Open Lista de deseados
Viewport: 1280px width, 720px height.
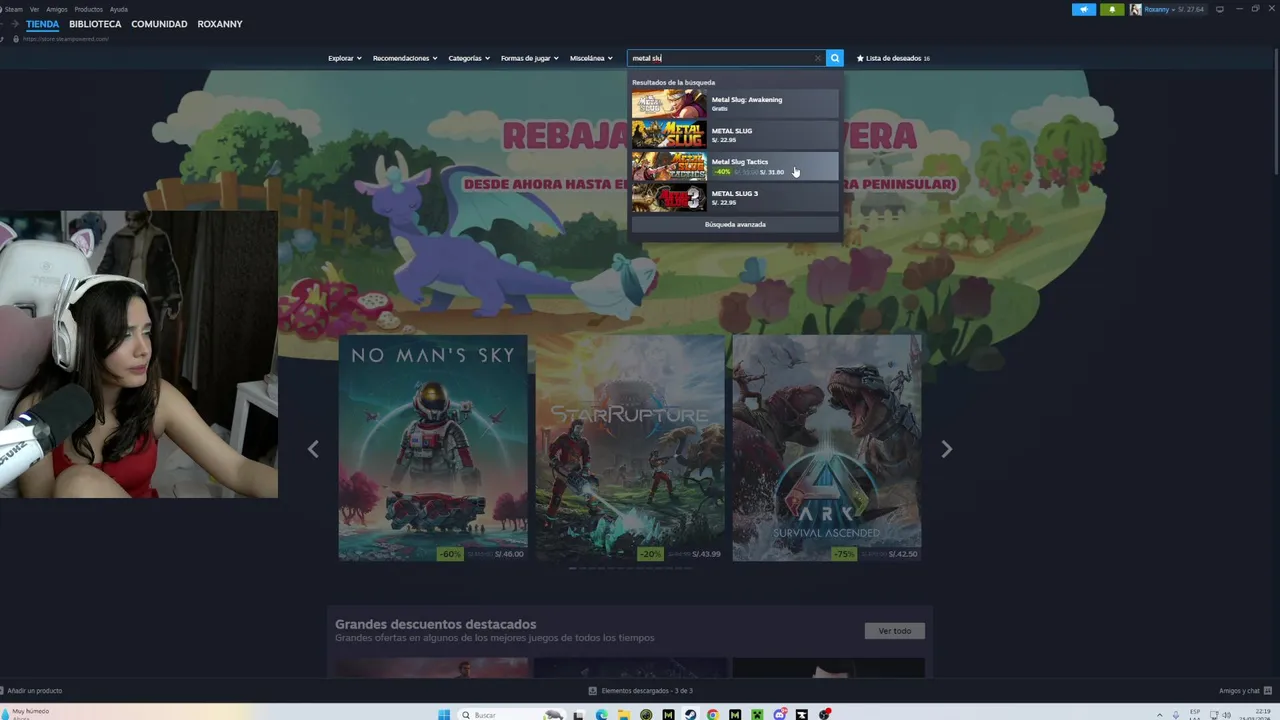coord(893,58)
